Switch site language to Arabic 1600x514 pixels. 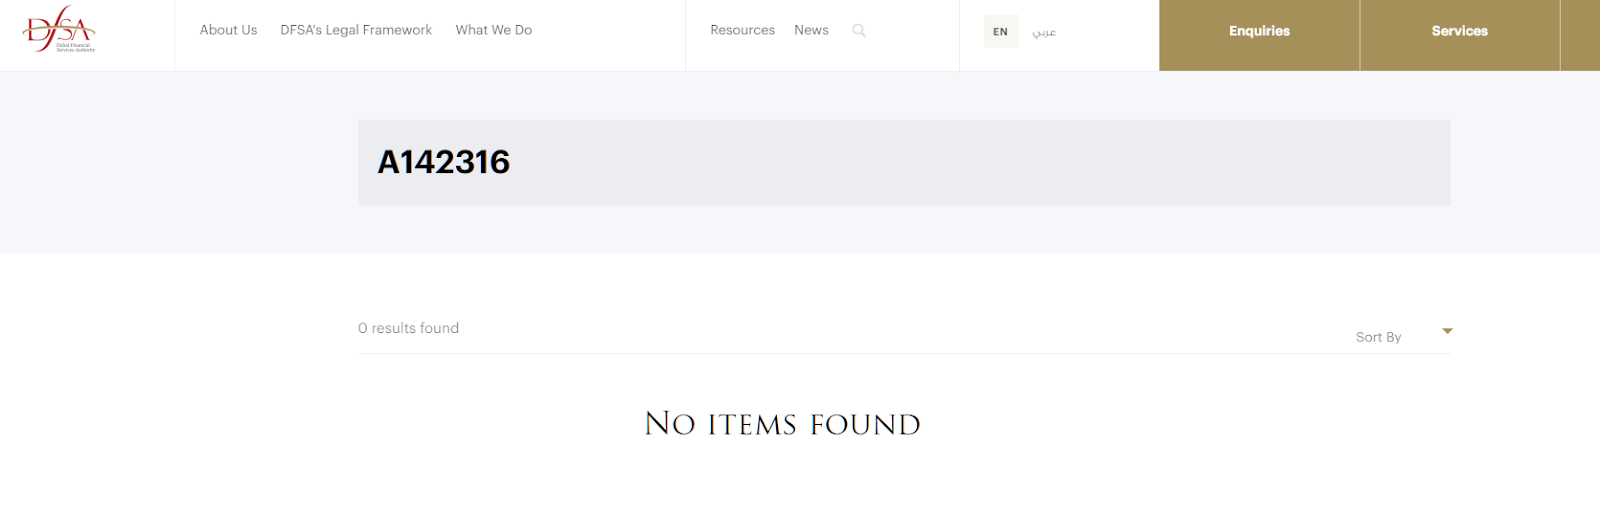pos(1044,32)
